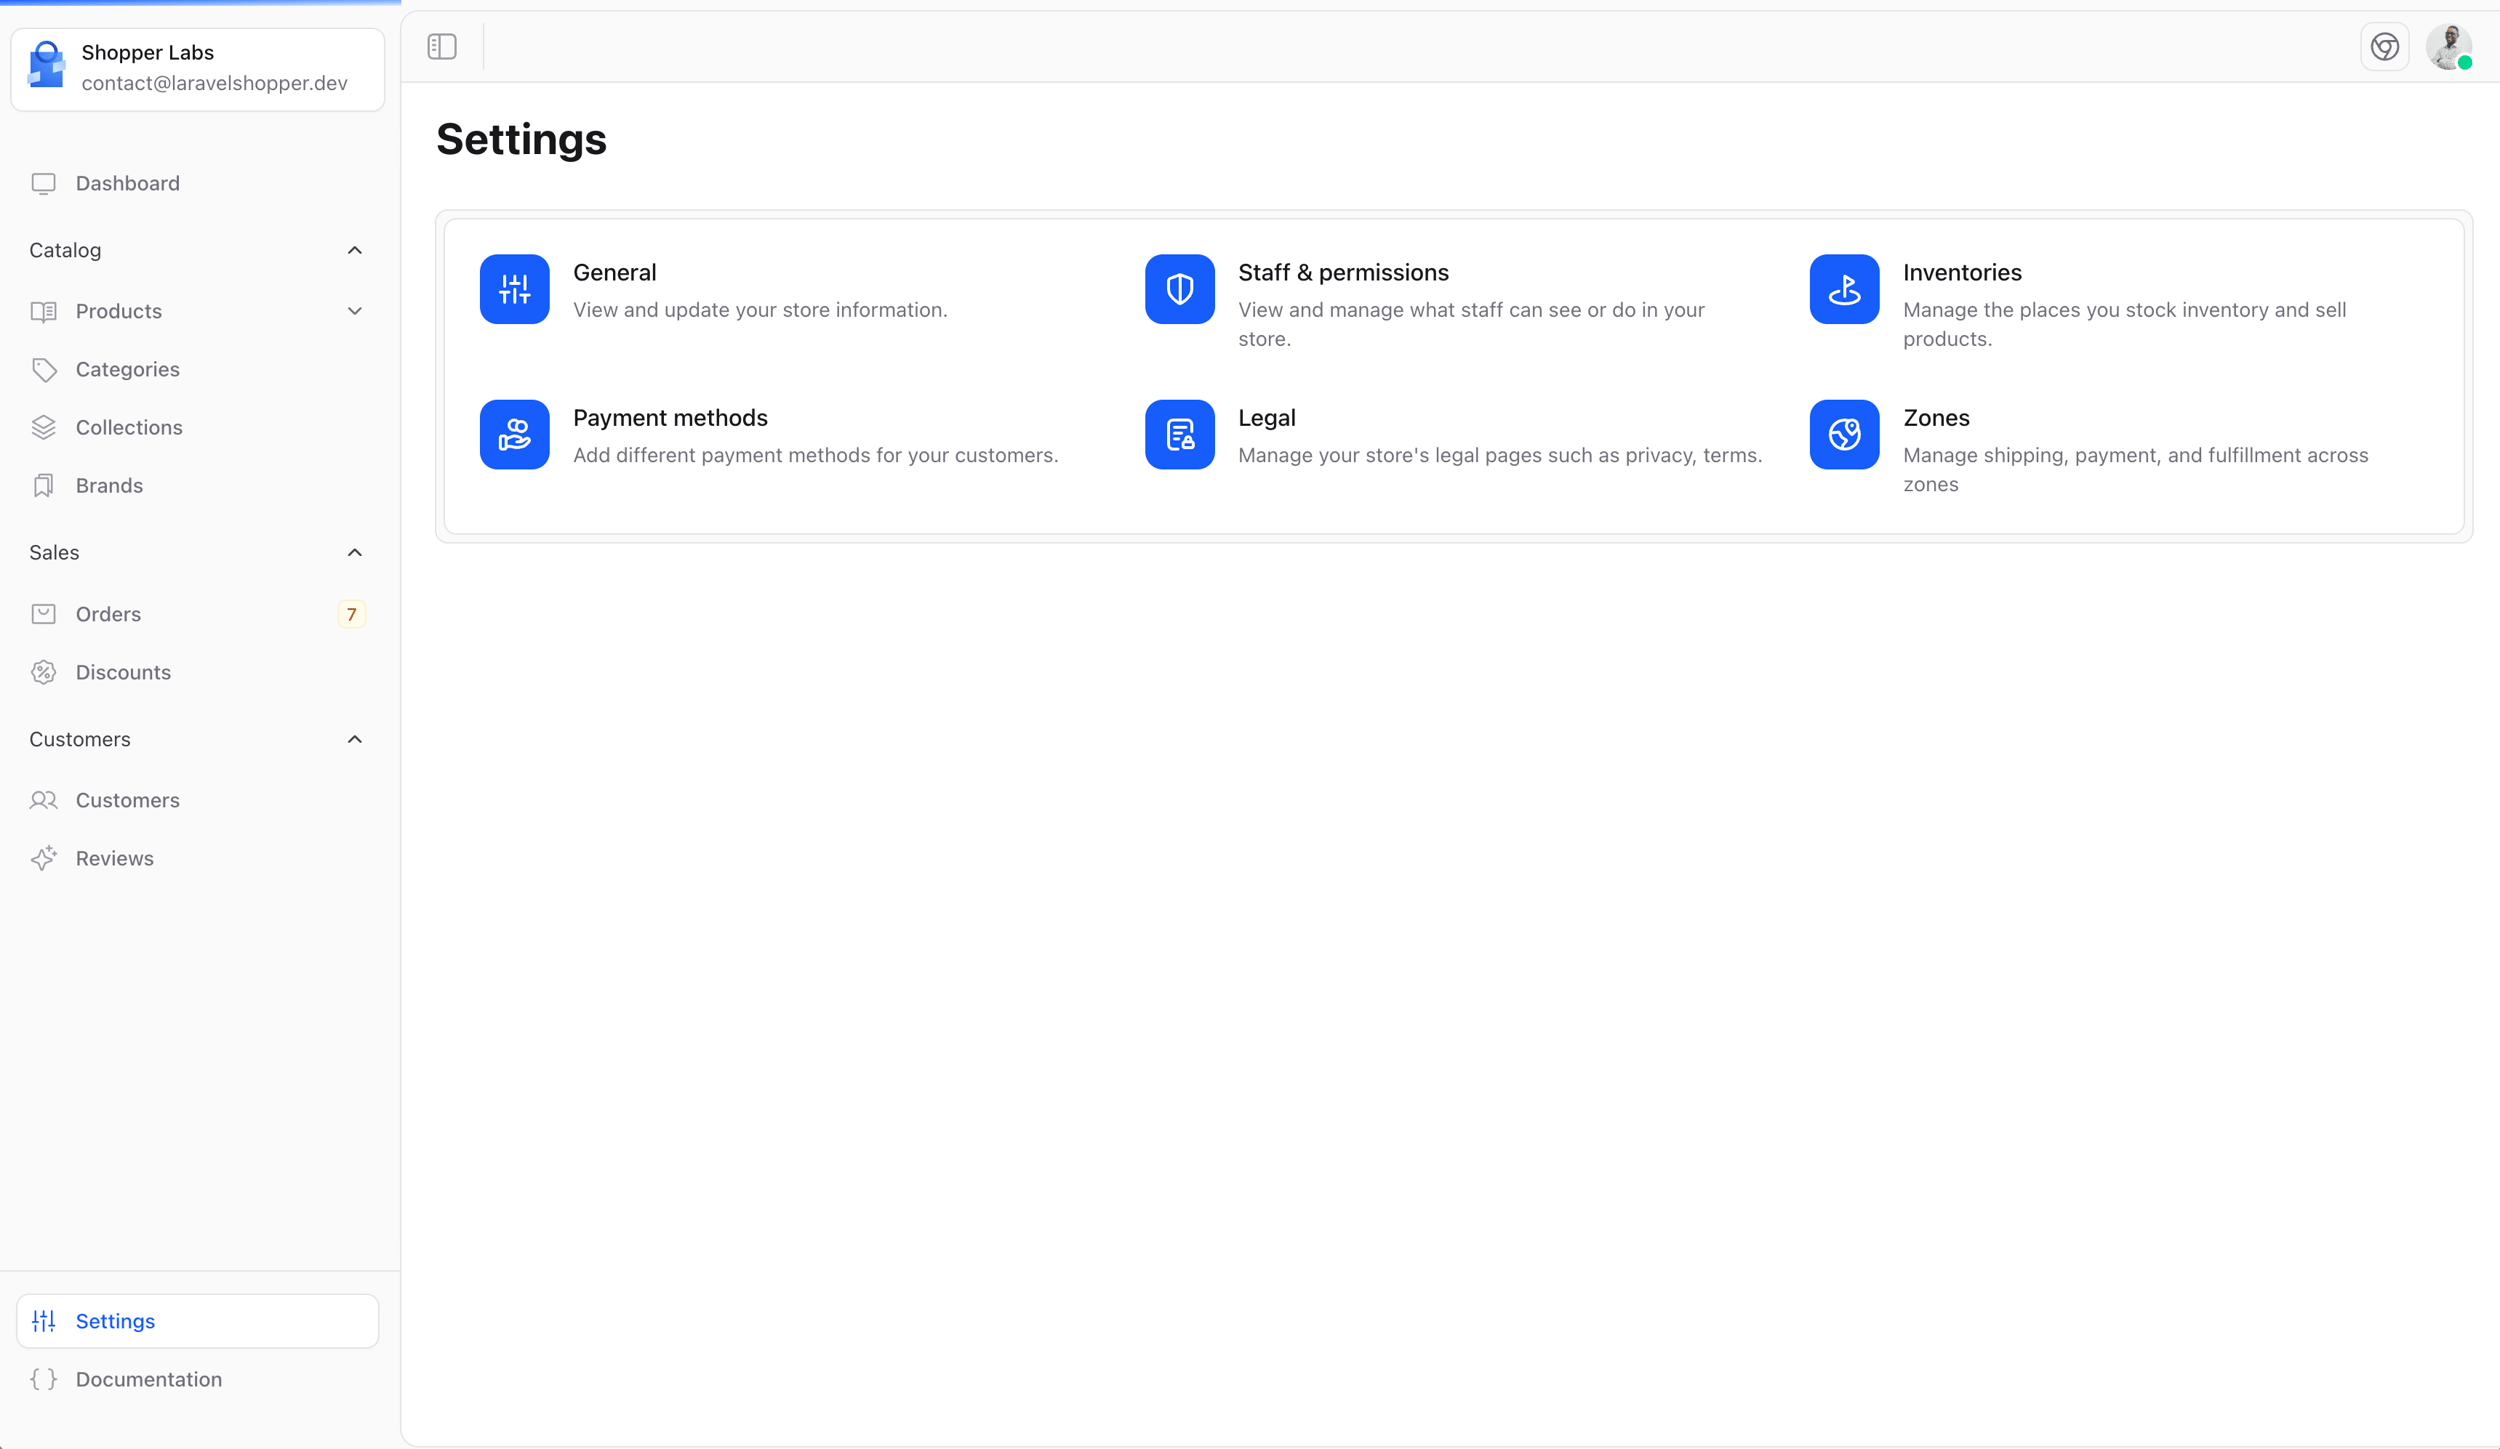
Task: Click the Collections stack icon
Action: click(x=43, y=427)
